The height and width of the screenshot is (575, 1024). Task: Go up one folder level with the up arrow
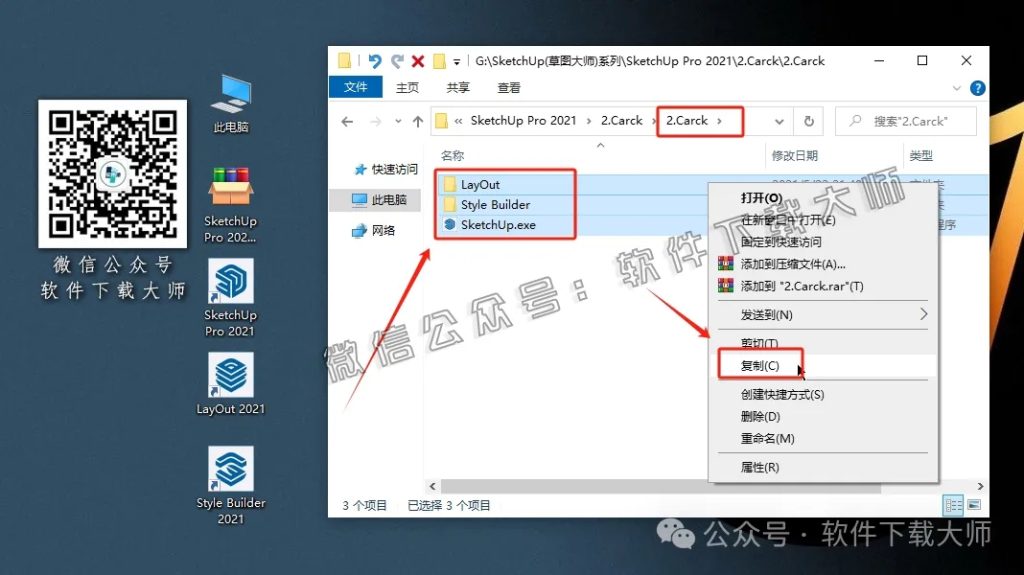(418, 122)
